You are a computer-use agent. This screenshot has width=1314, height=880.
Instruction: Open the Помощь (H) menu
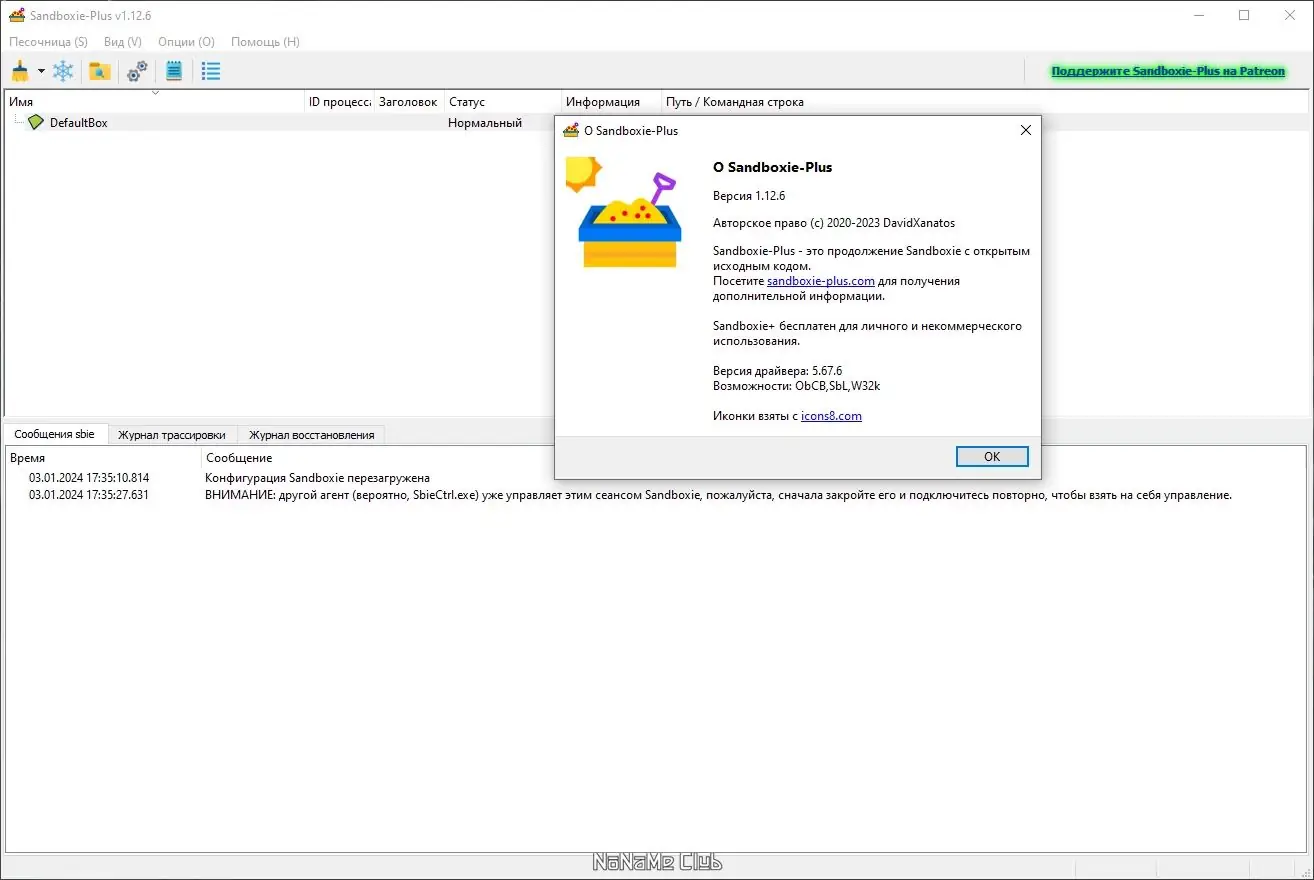click(265, 42)
